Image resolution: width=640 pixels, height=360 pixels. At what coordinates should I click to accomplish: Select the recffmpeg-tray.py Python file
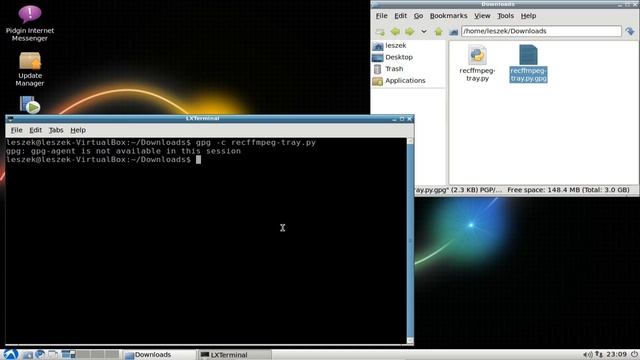click(x=477, y=64)
